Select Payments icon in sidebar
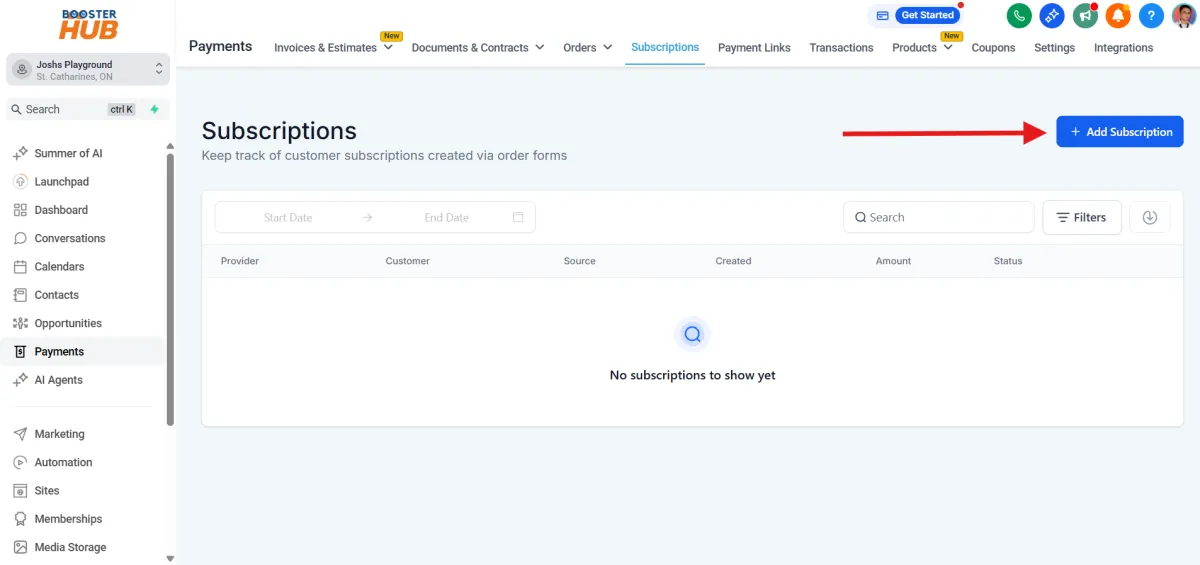Screen dimensions: 1200x565 pos(20,352)
